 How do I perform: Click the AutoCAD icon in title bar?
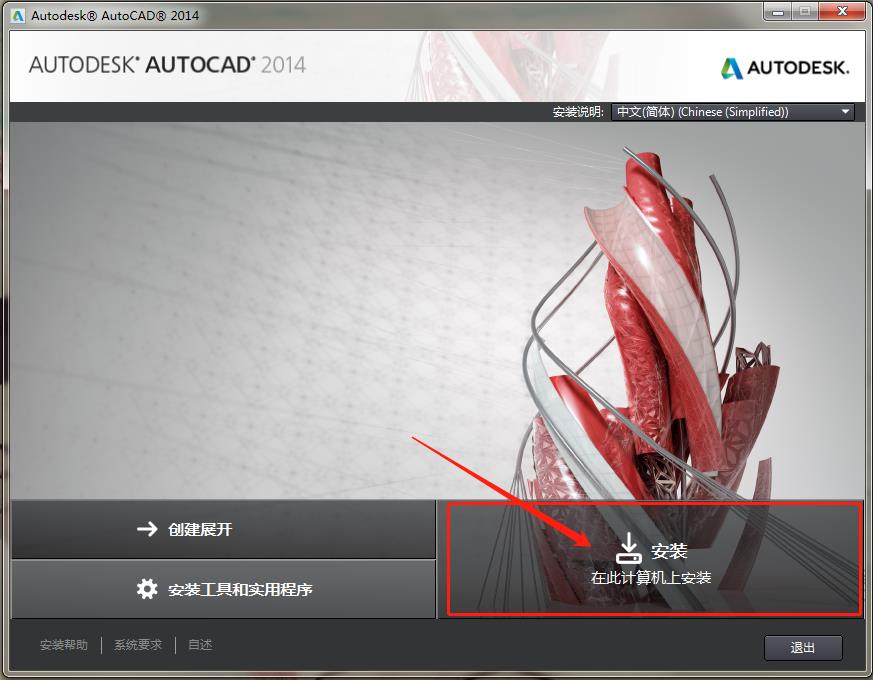tap(18, 15)
